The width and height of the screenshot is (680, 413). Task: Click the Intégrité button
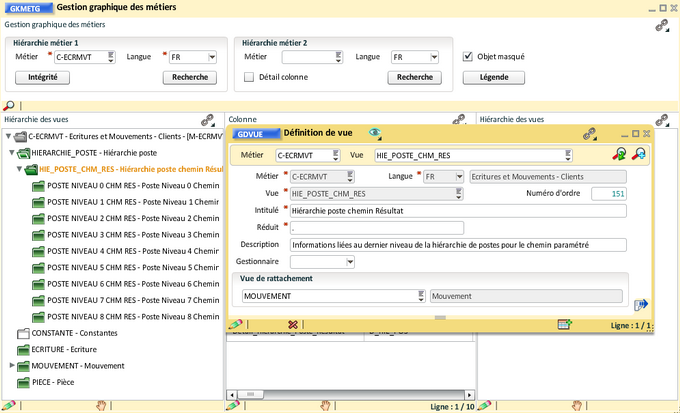42,77
